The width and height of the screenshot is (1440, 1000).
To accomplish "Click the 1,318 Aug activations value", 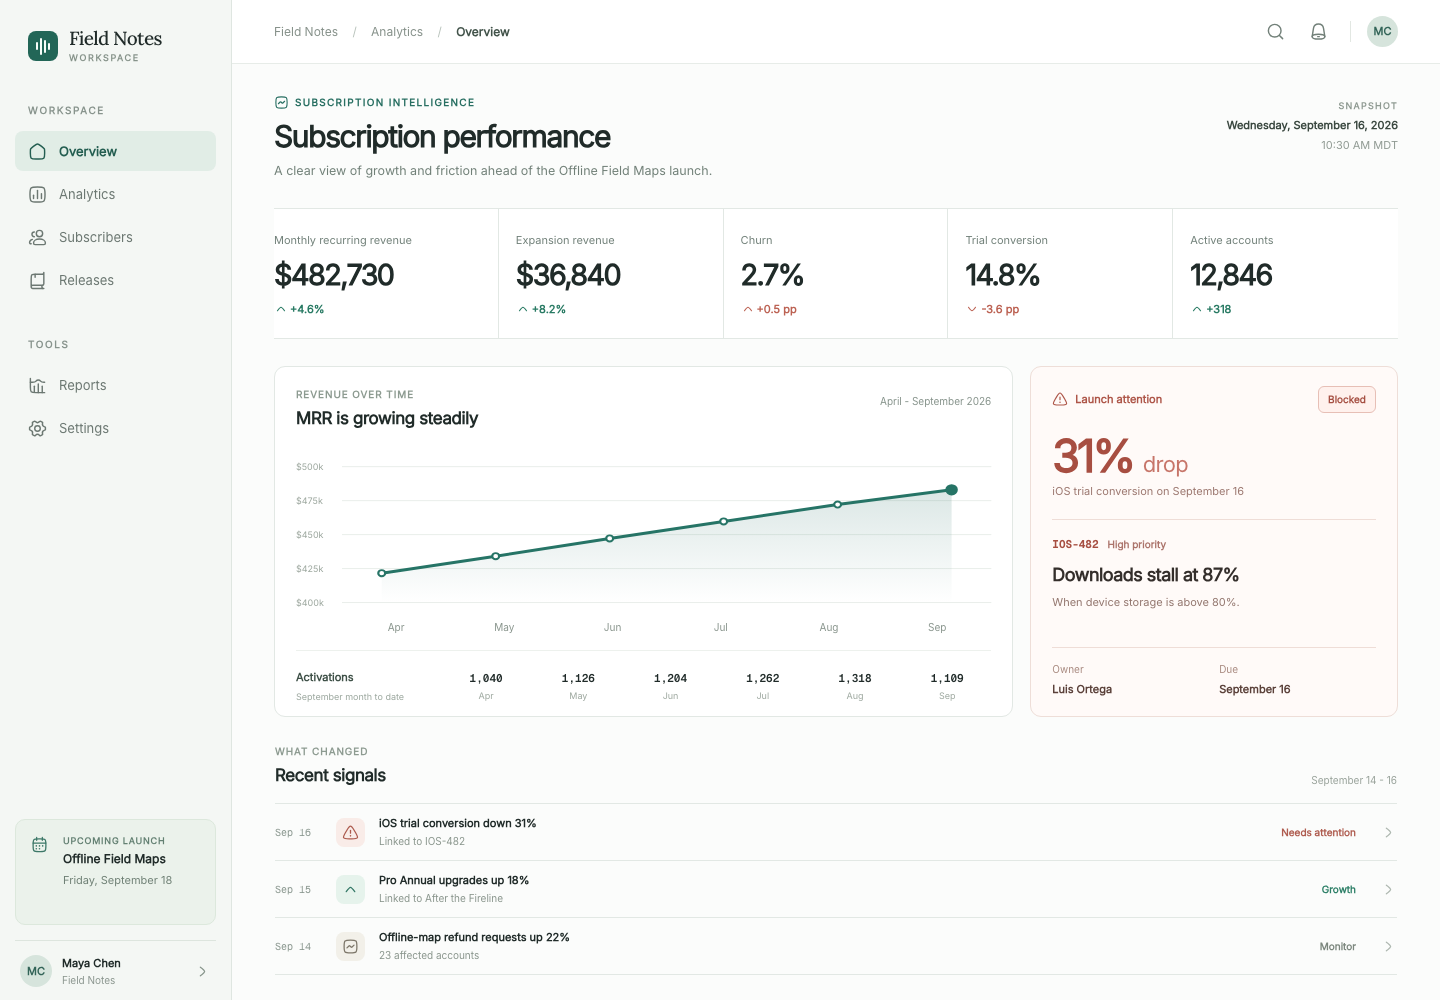I will tap(855, 678).
